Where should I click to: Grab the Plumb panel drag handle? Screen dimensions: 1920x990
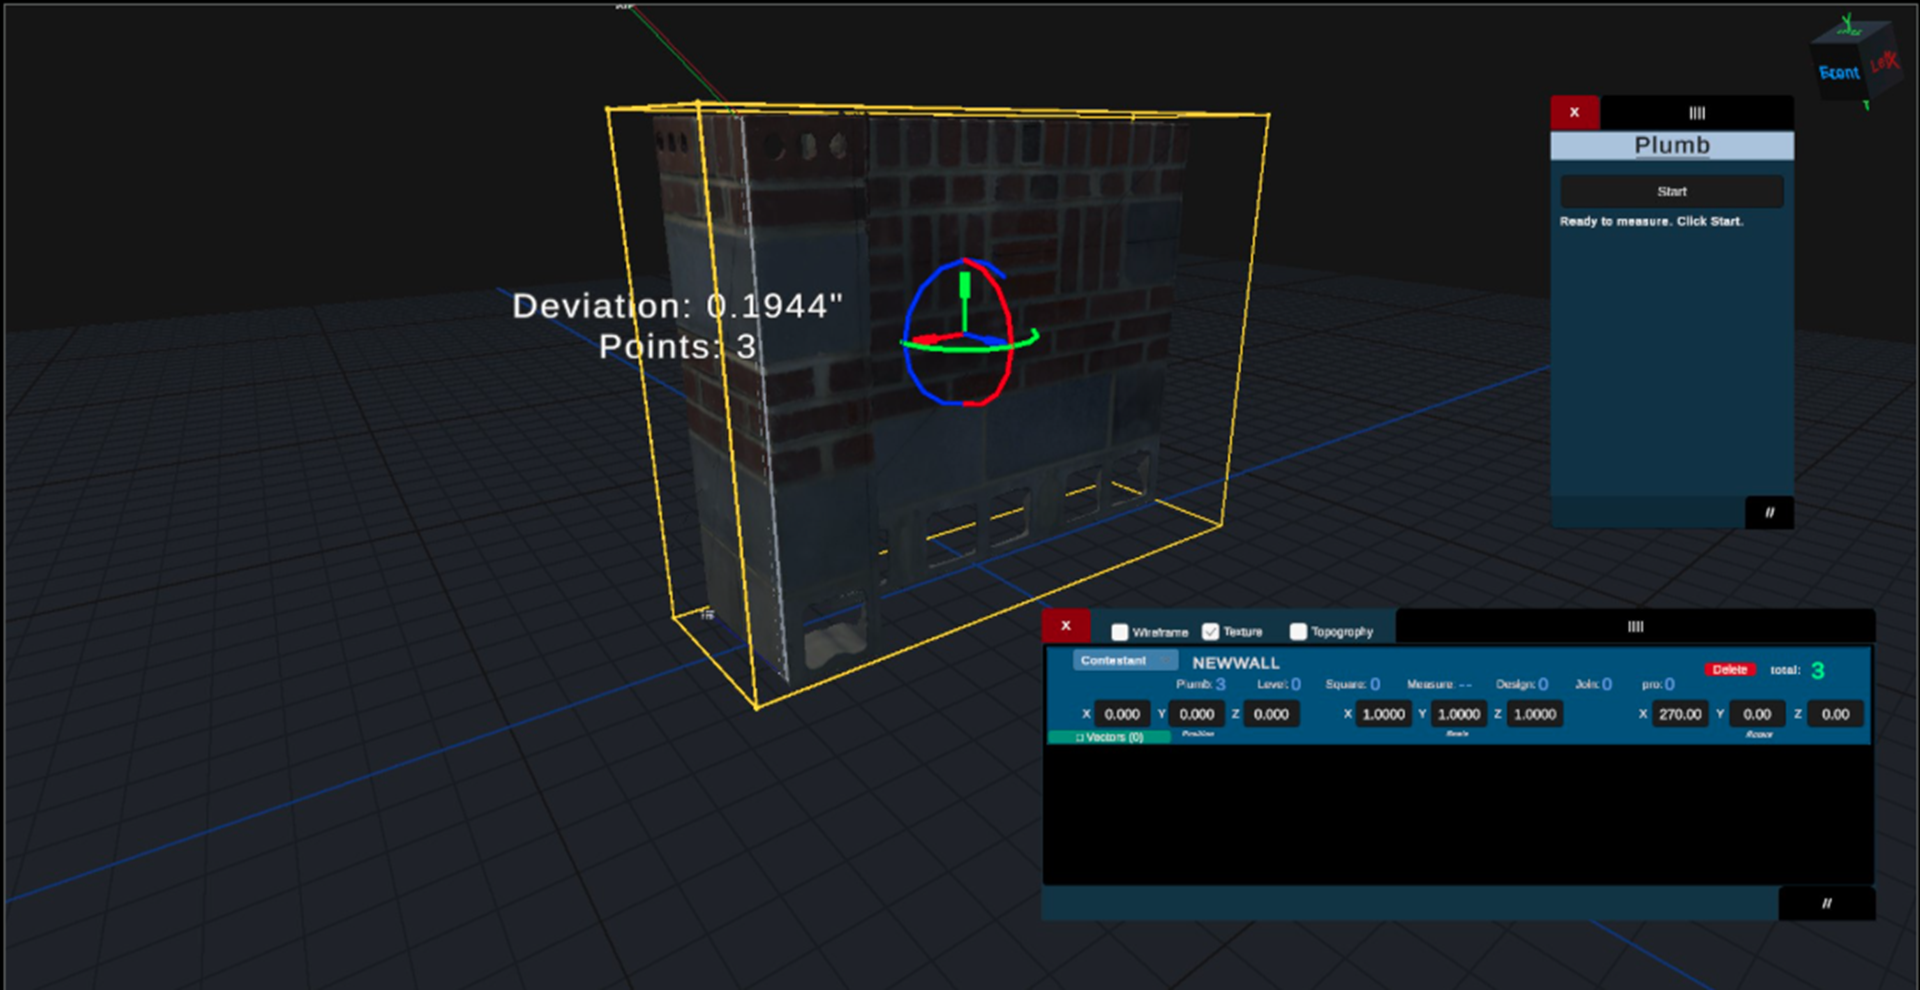[x=1696, y=113]
